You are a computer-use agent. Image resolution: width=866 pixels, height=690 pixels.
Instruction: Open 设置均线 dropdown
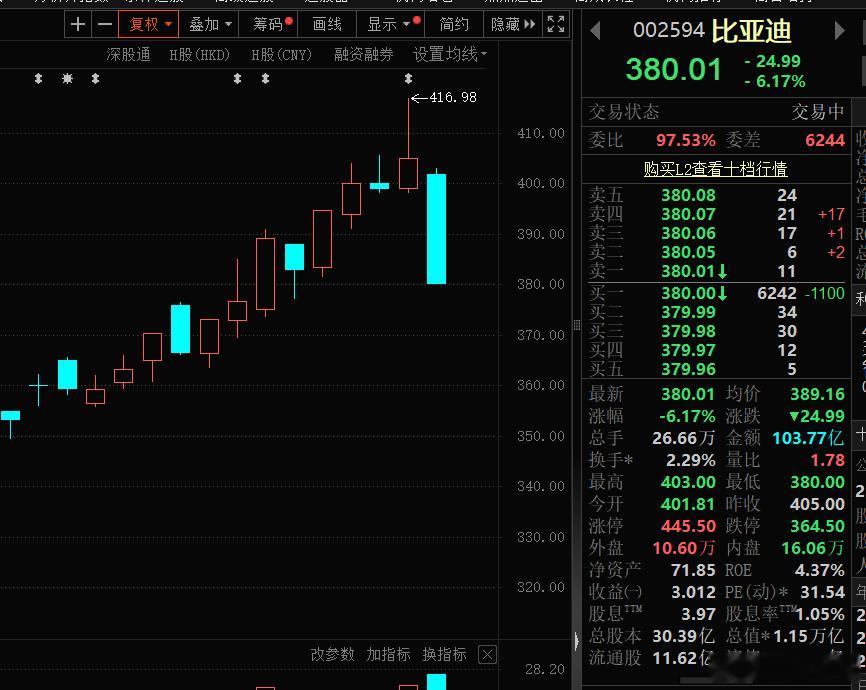pyautogui.click(x=450, y=54)
